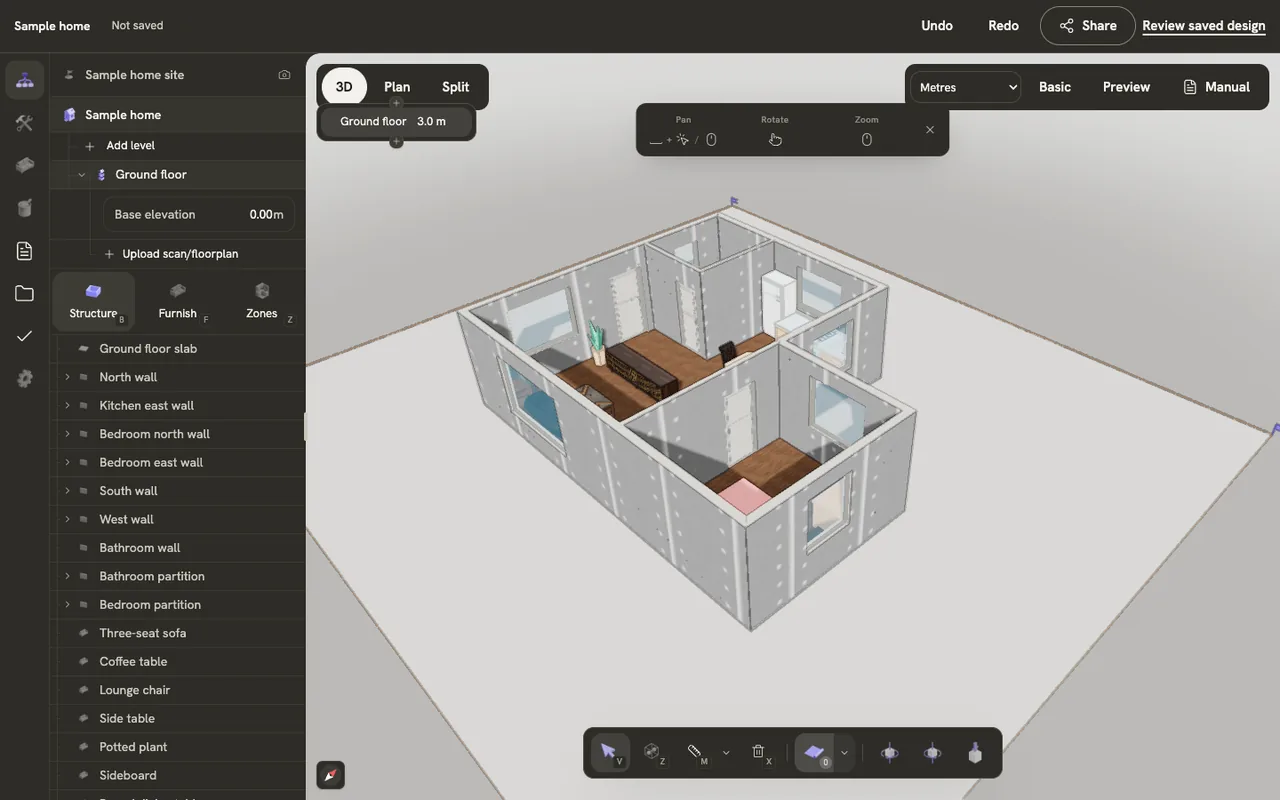Select Side table in list
The image size is (1280, 800).
click(178, 718)
